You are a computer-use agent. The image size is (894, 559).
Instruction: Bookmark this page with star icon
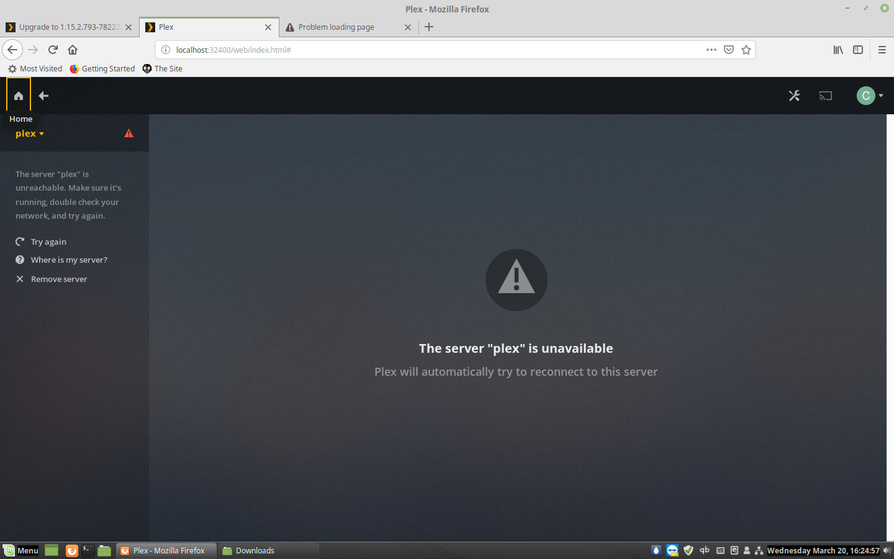(746, 50)
